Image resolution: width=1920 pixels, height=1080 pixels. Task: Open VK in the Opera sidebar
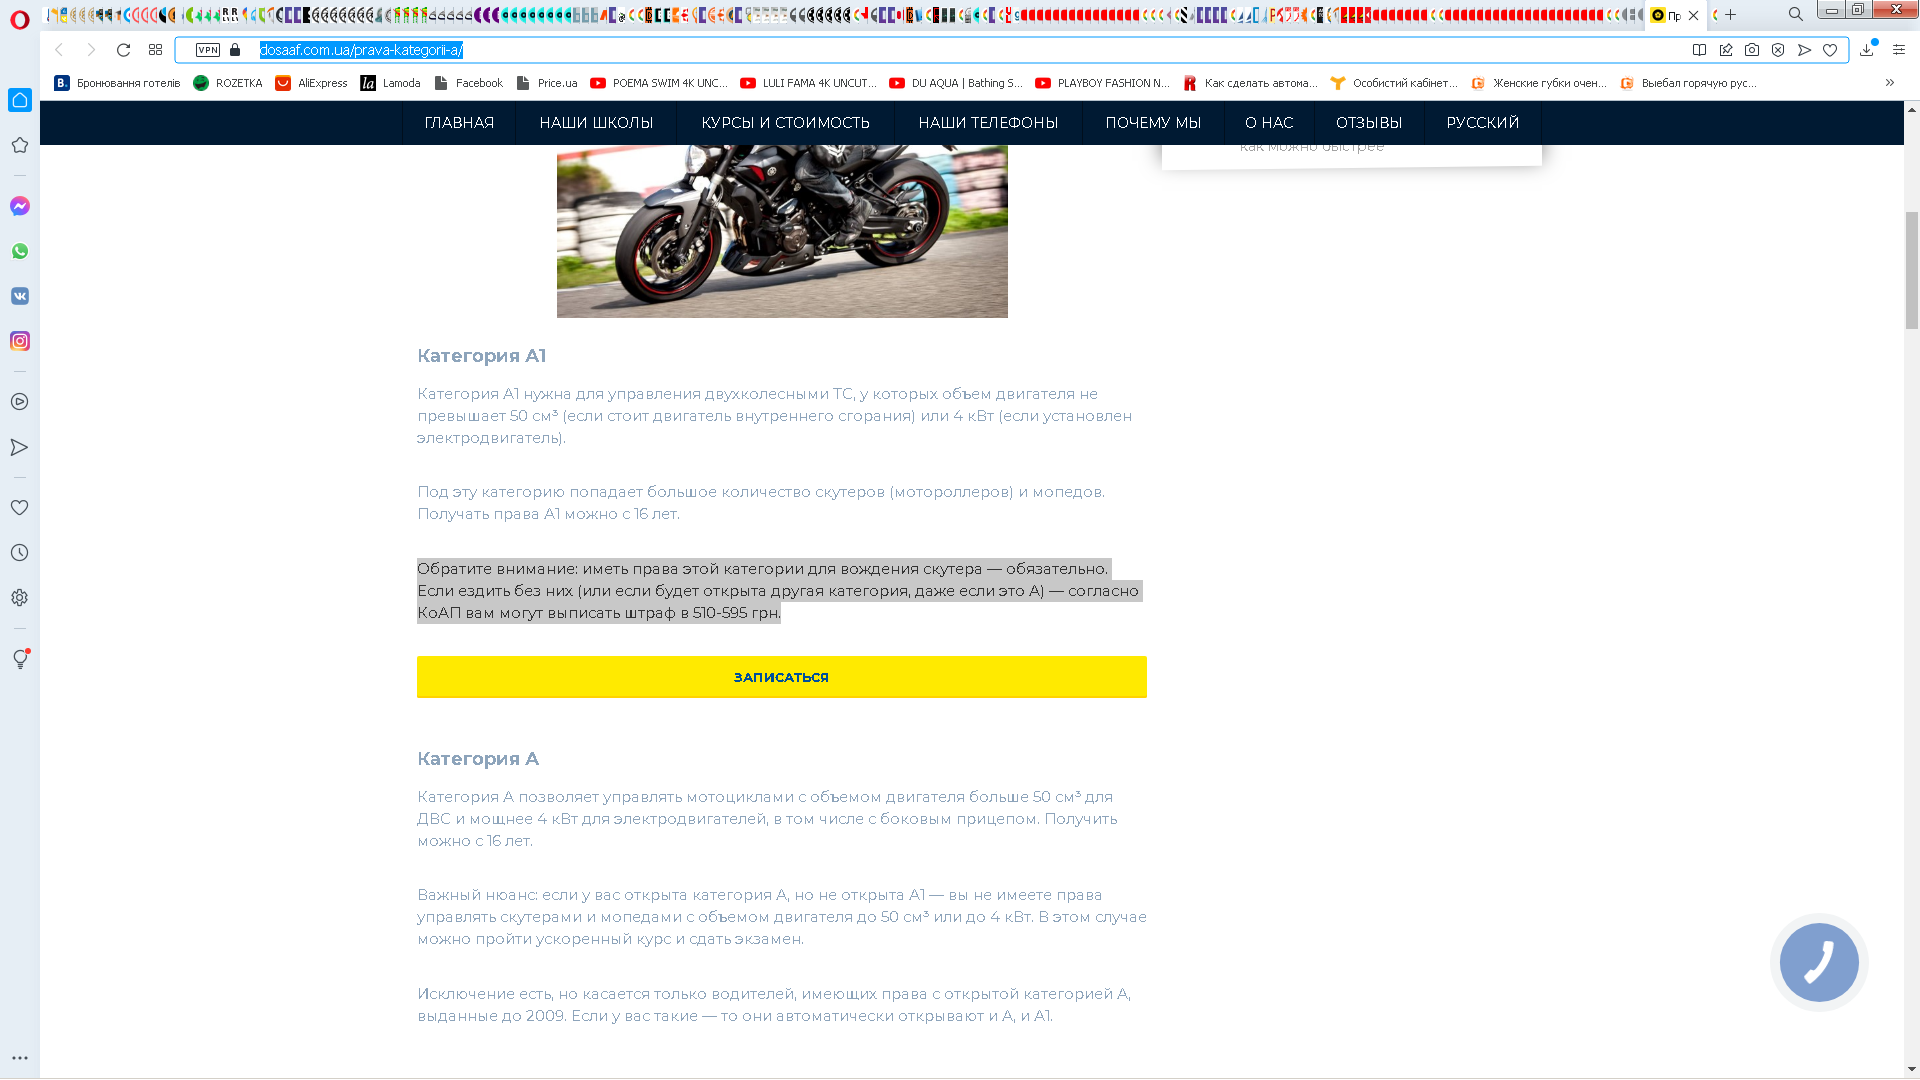coord(20,296)
